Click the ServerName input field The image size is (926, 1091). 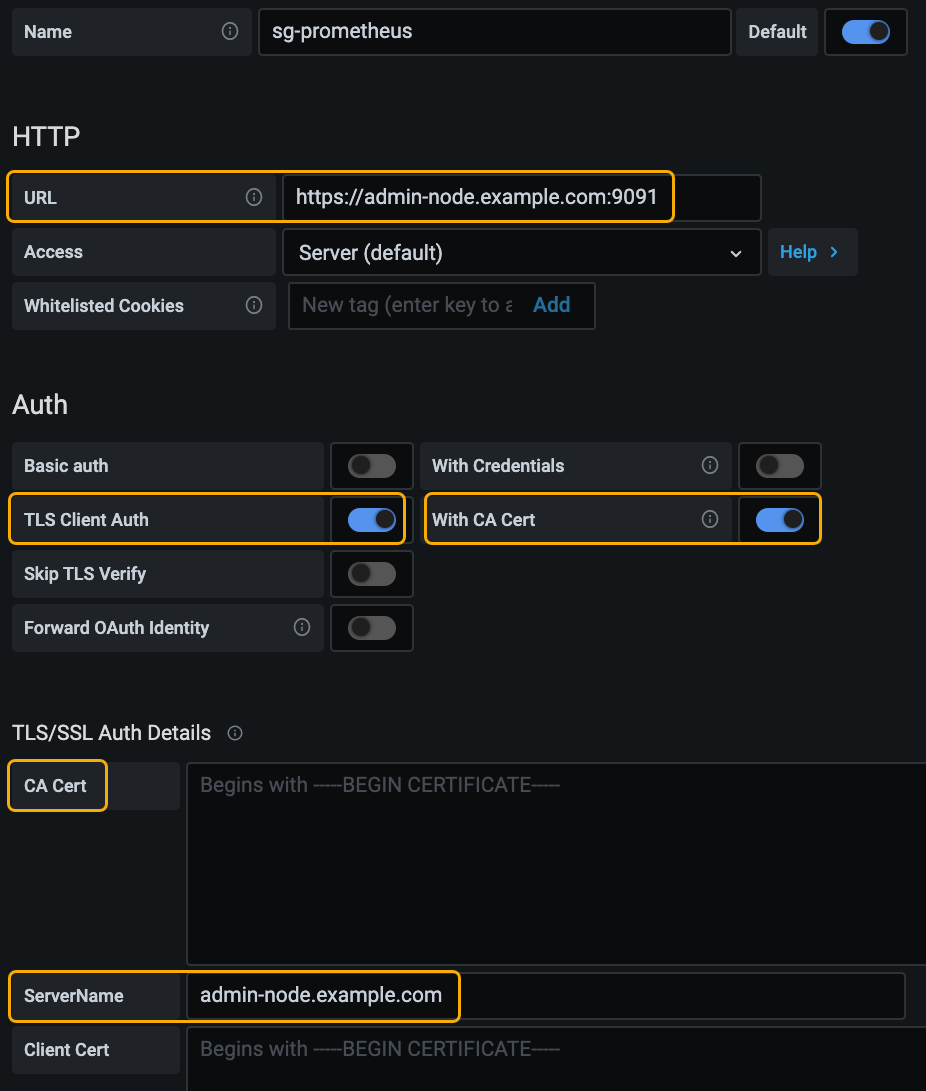pos(545,996)
